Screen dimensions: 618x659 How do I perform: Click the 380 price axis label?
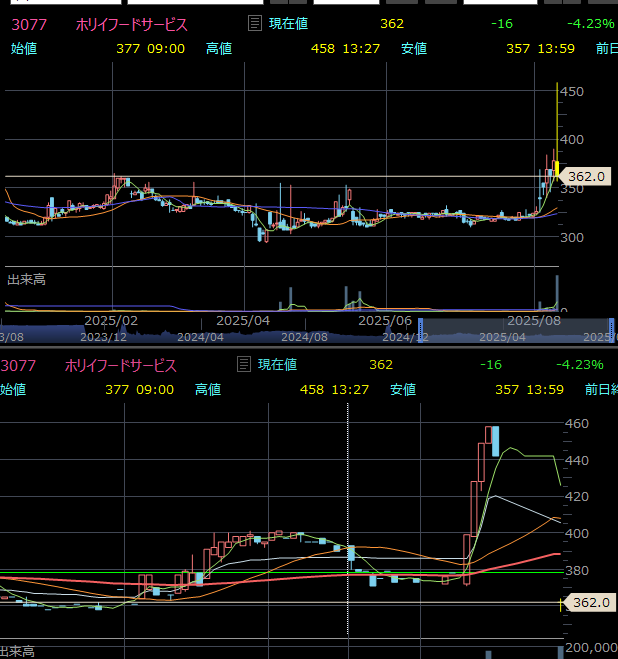point(577,570)
